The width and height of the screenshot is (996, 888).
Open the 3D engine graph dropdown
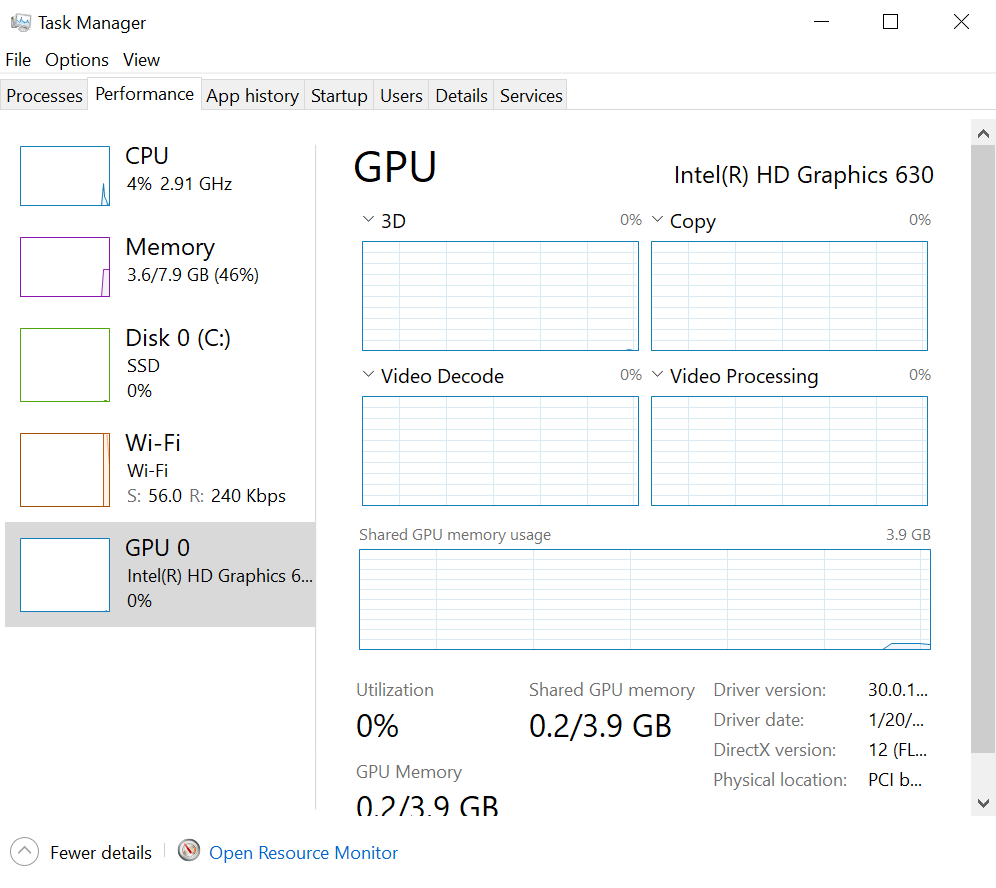click(x=368, y=220)
